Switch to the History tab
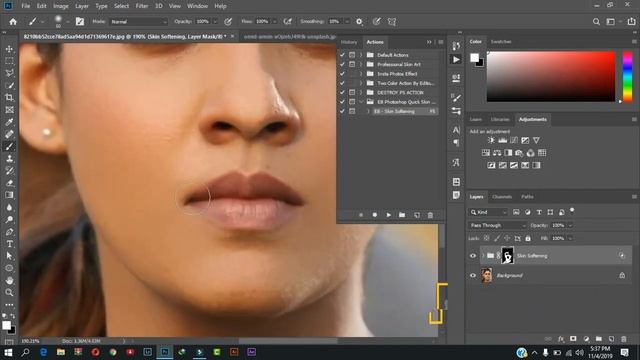 (x=349, y=42)
